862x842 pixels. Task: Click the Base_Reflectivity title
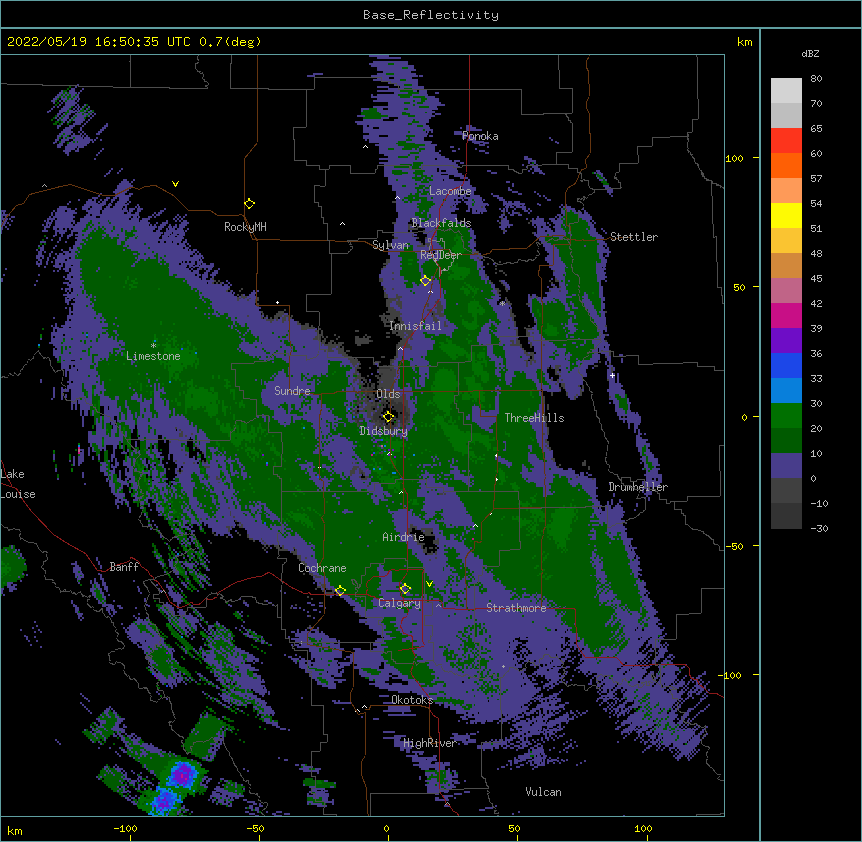tap(431, 15)
